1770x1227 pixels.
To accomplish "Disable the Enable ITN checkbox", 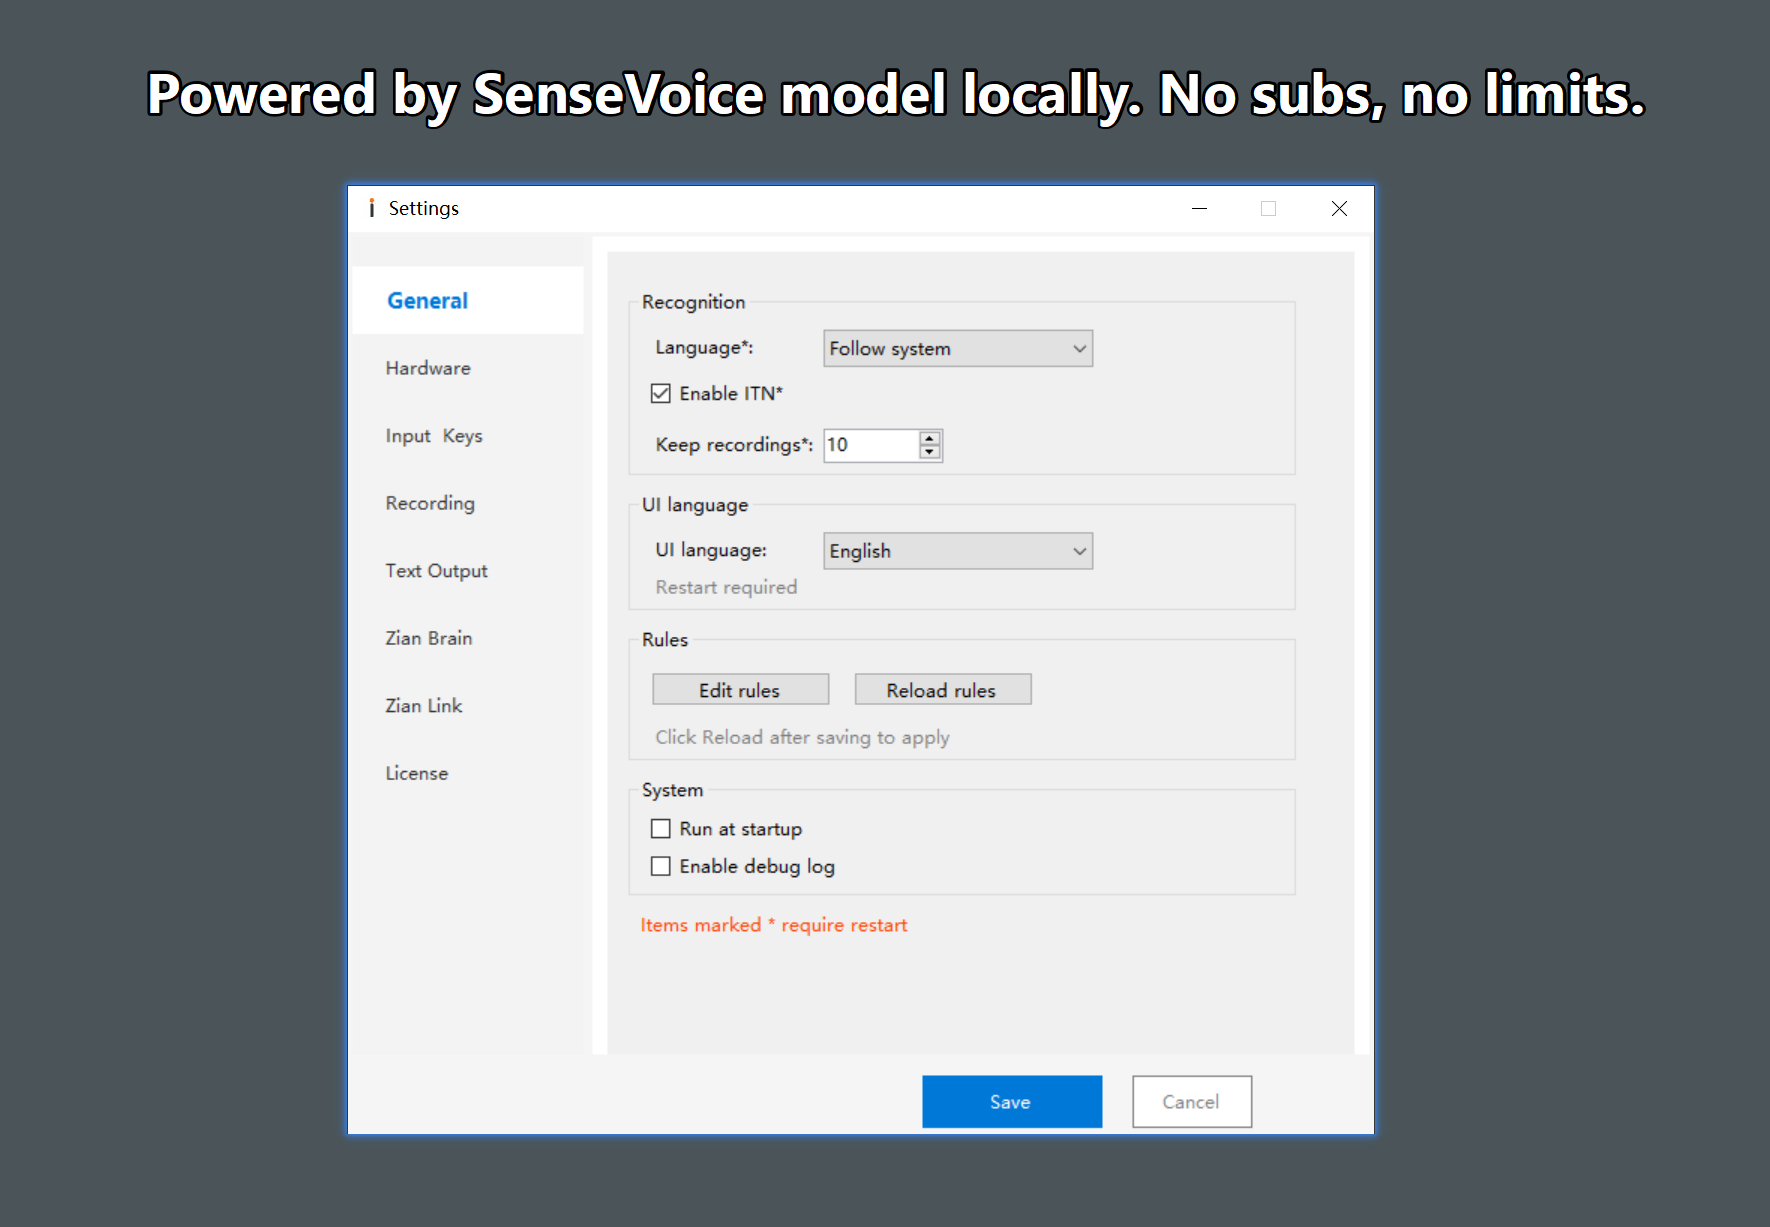I will (660, 393).
